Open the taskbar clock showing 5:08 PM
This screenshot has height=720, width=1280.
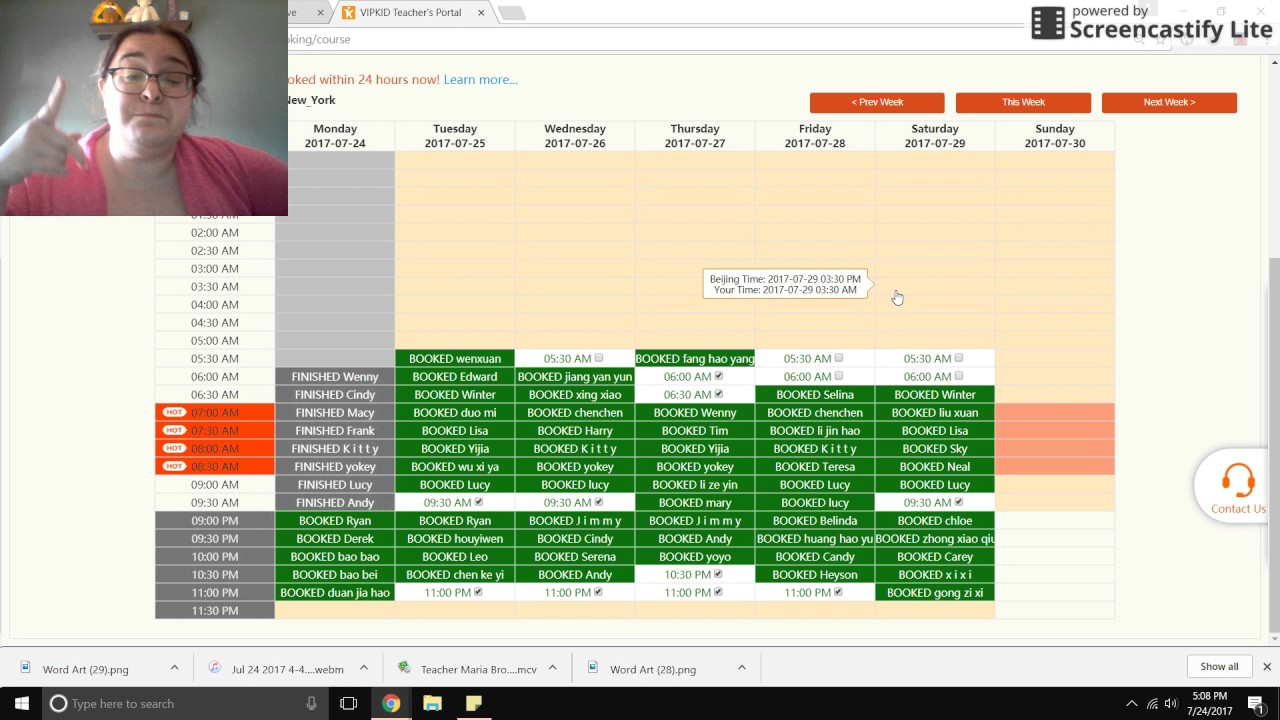(x=1209, y=704)
